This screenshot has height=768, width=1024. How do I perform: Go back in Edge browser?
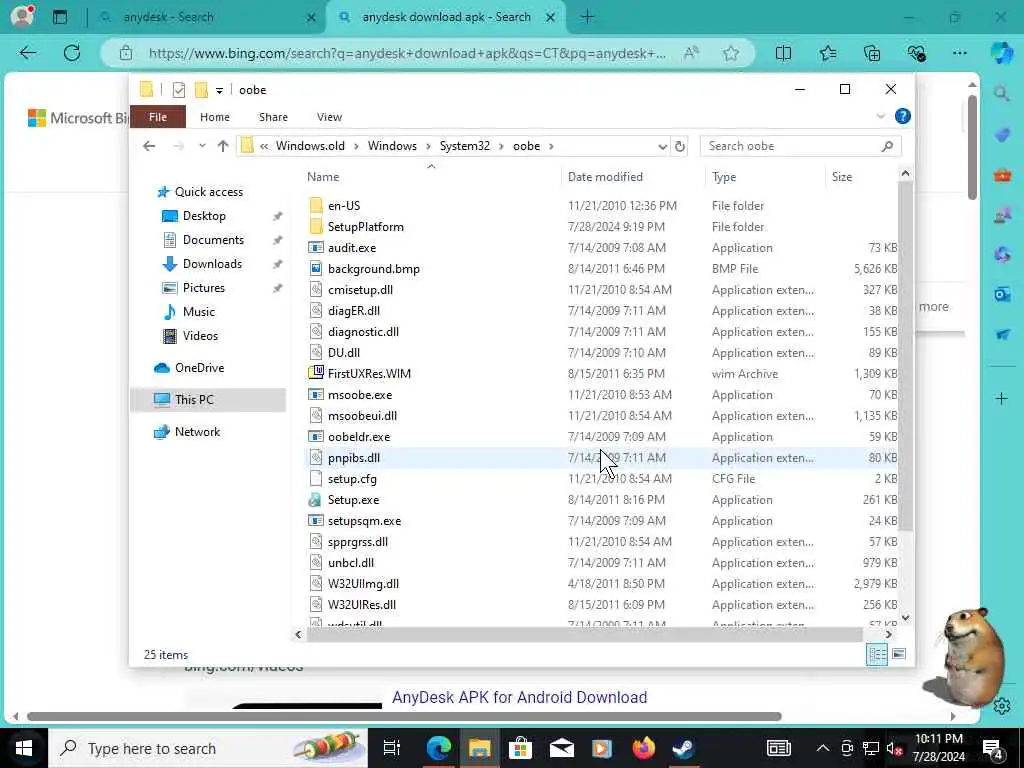[28, 53]
